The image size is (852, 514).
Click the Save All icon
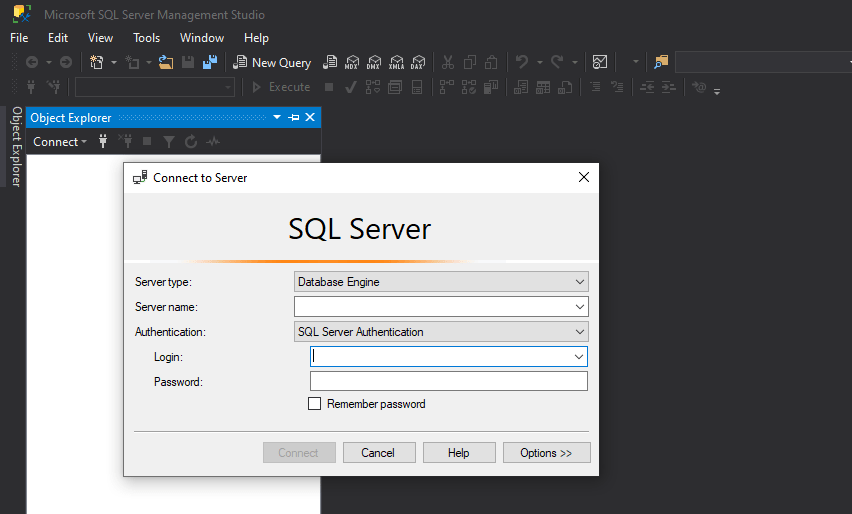pos(210,62)
